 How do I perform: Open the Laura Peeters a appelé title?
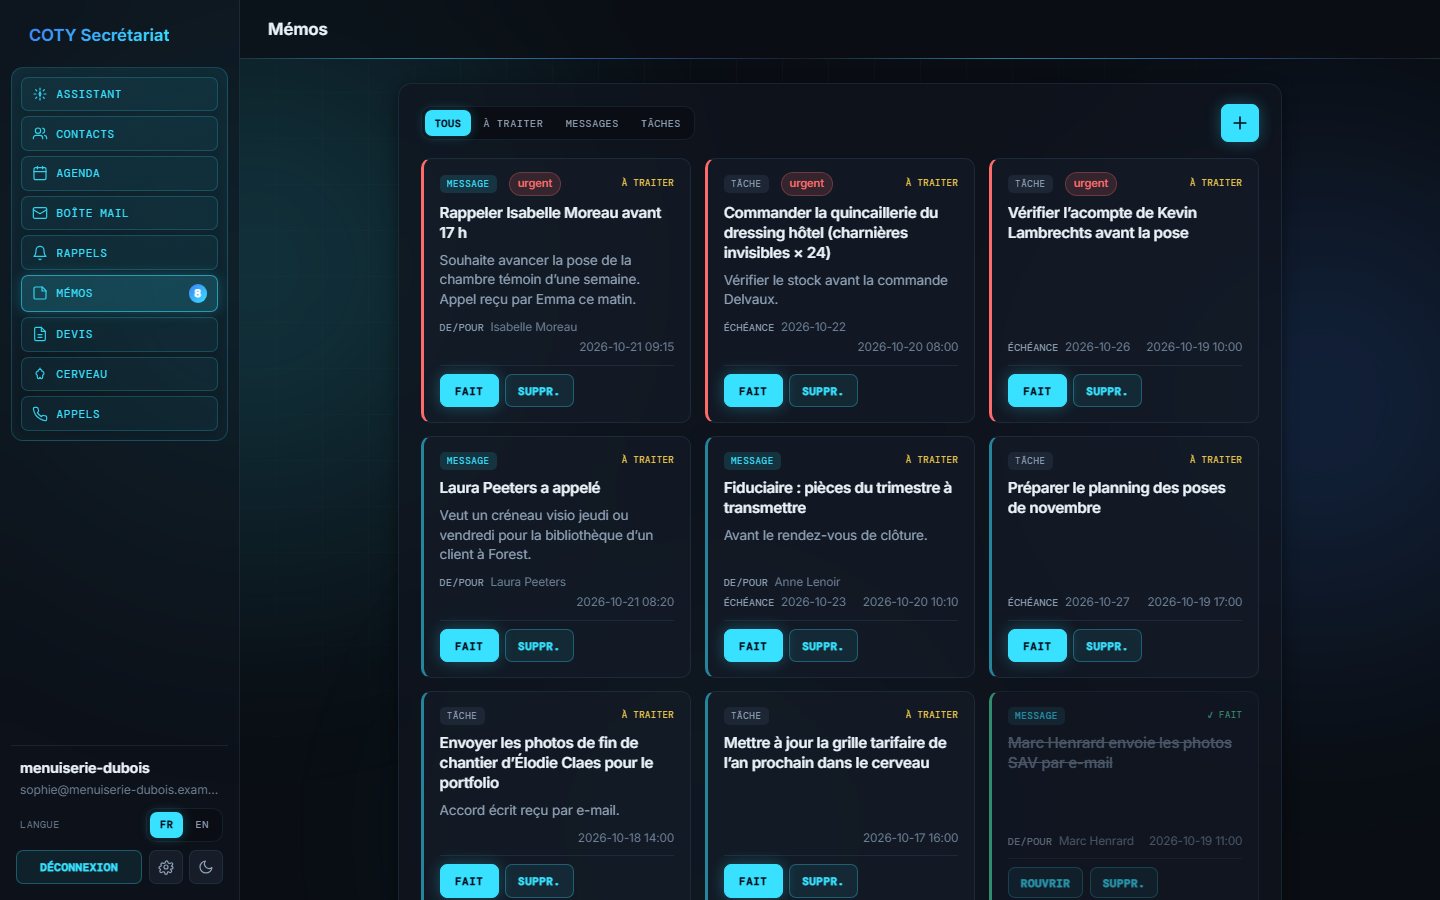coord(520,488)
